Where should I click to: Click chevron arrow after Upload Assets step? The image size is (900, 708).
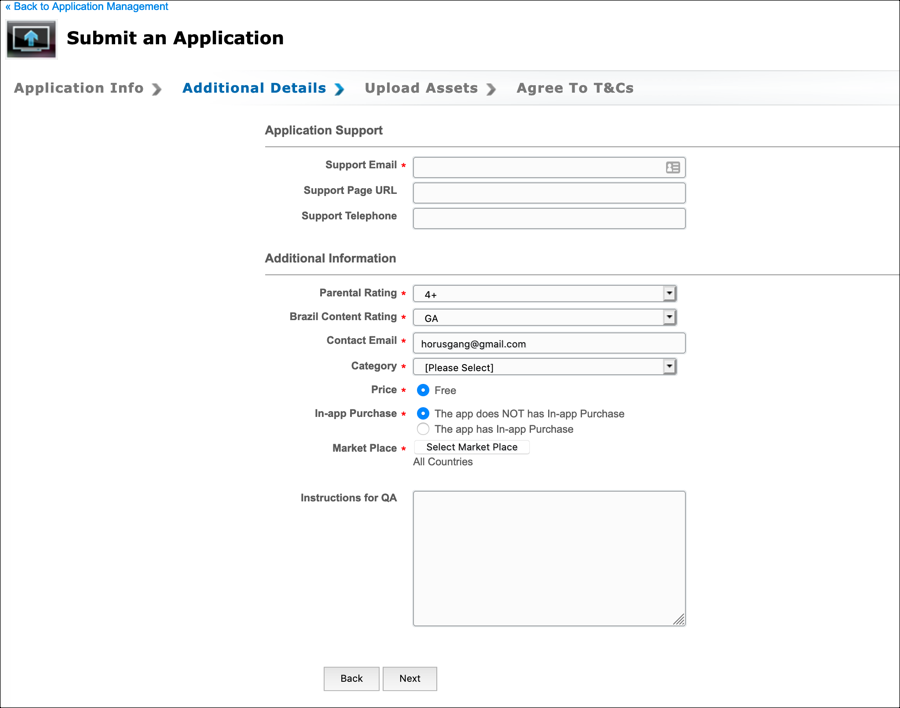click(491, 89)
